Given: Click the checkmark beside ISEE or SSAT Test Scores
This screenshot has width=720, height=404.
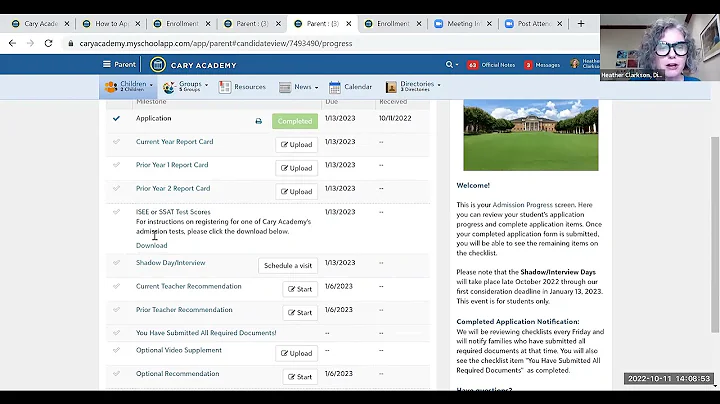Looking at the screenshot, I should coord(116,212).
